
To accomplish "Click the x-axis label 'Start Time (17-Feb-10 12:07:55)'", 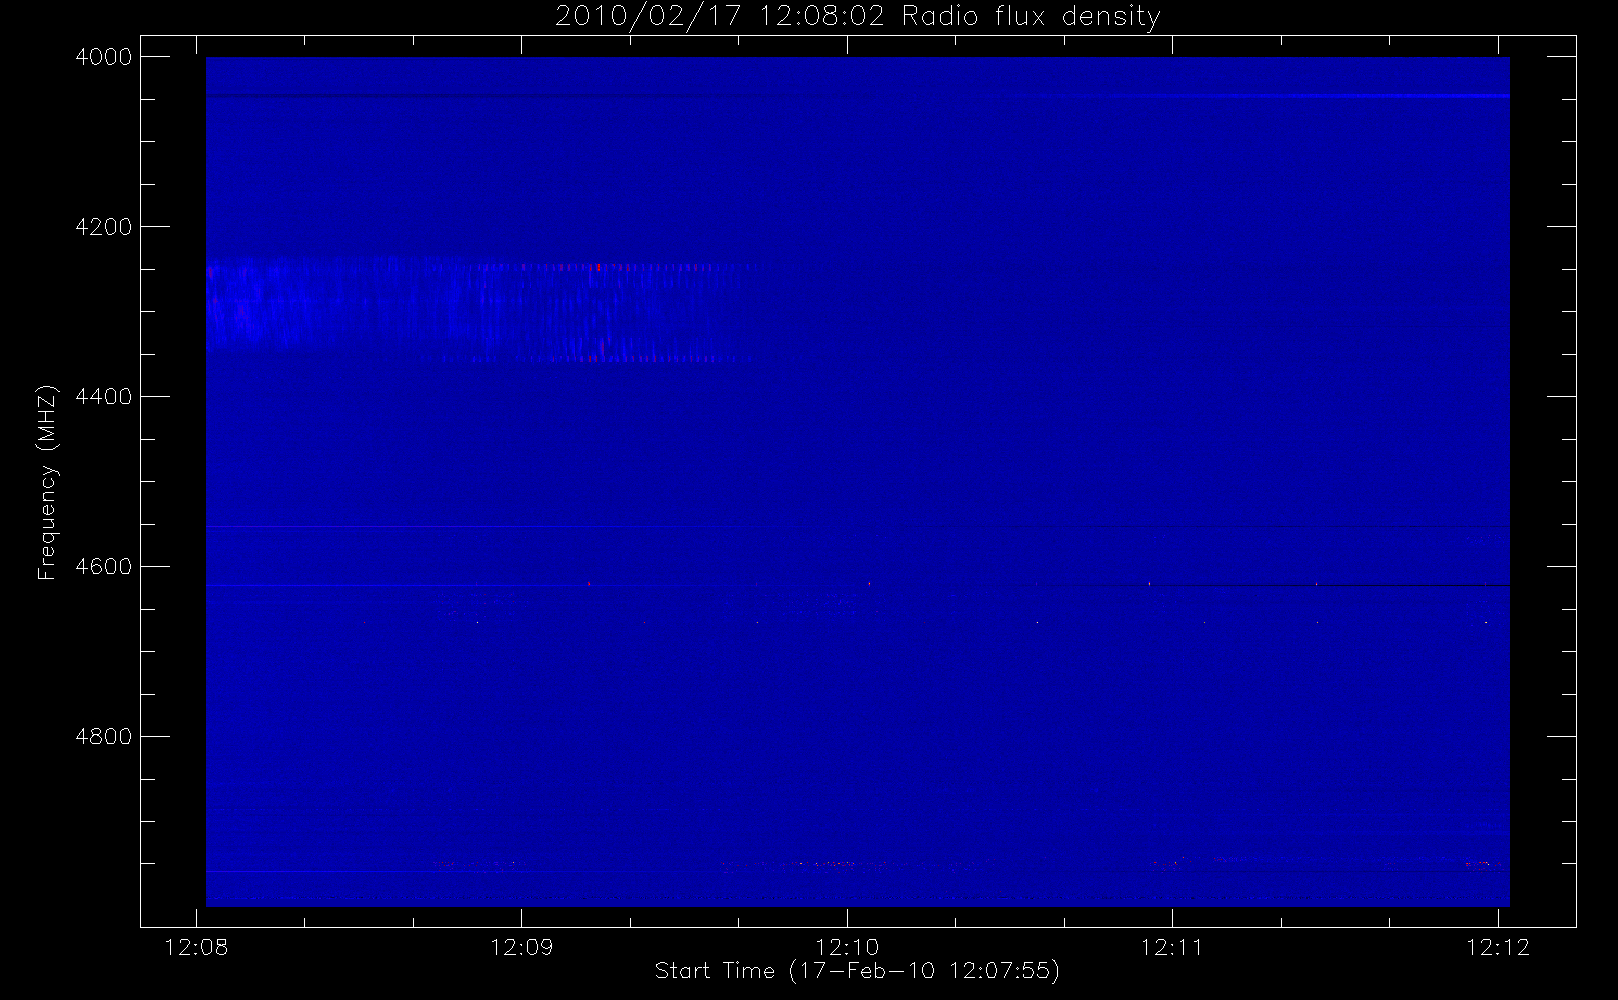I will [857, 971].
